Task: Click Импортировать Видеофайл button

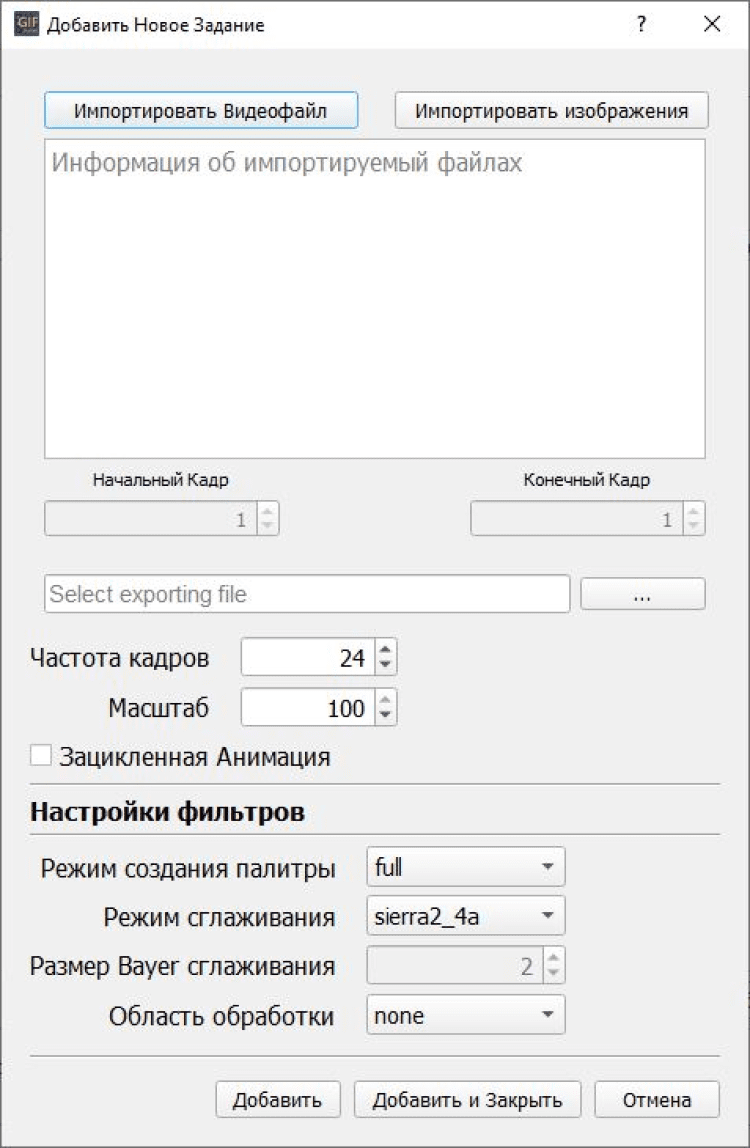Action: click(200, 111)
